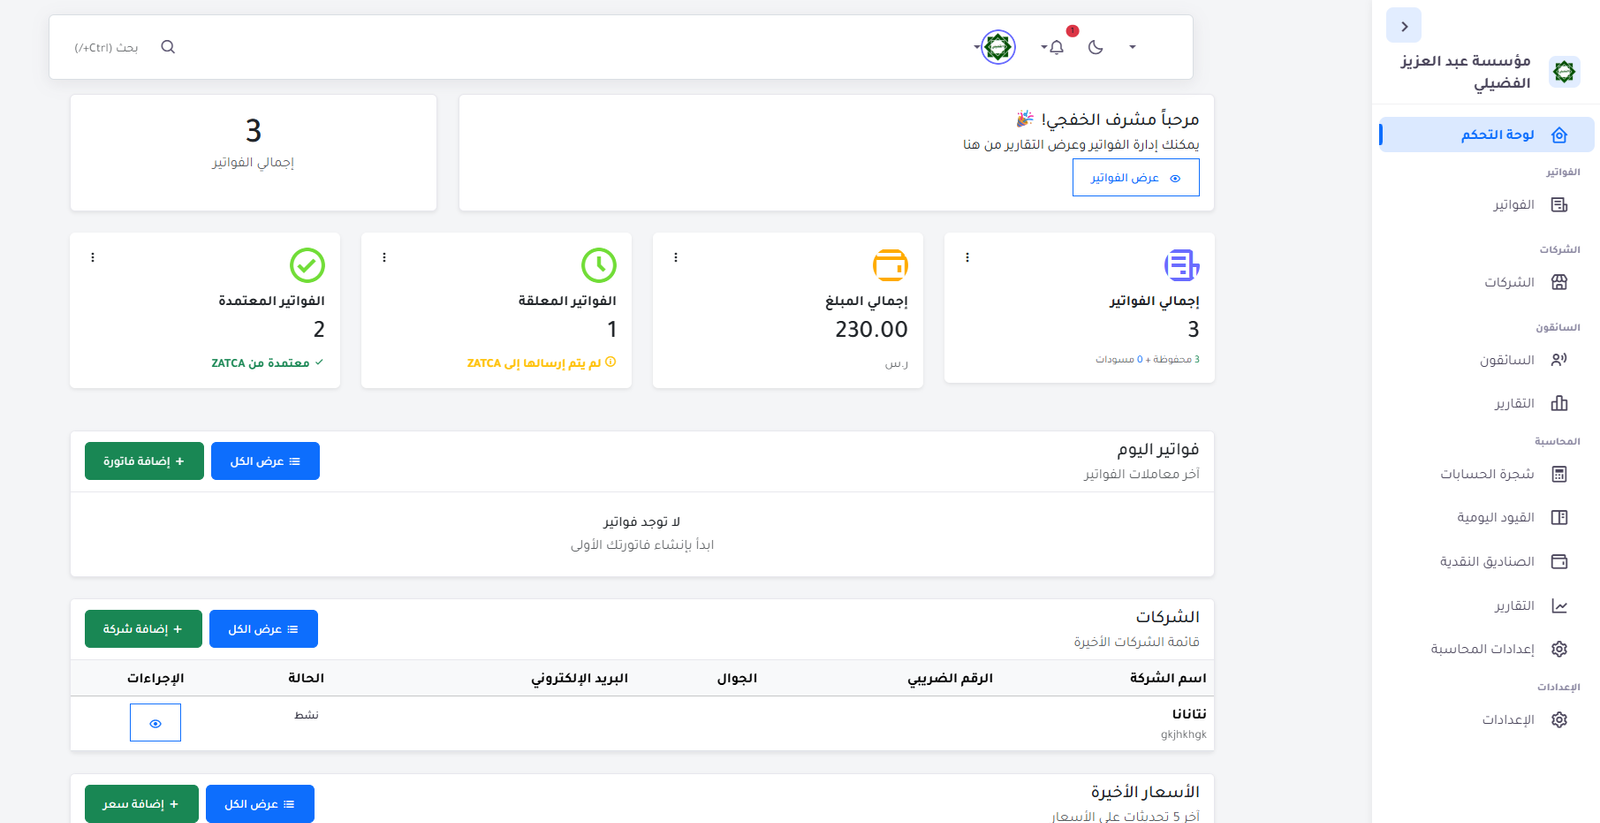Viewport: 1600px width, 823px height.
Task: Click the invoice icon beside الفواتير
Action: pyautogui.click(x=1559, y=205)
